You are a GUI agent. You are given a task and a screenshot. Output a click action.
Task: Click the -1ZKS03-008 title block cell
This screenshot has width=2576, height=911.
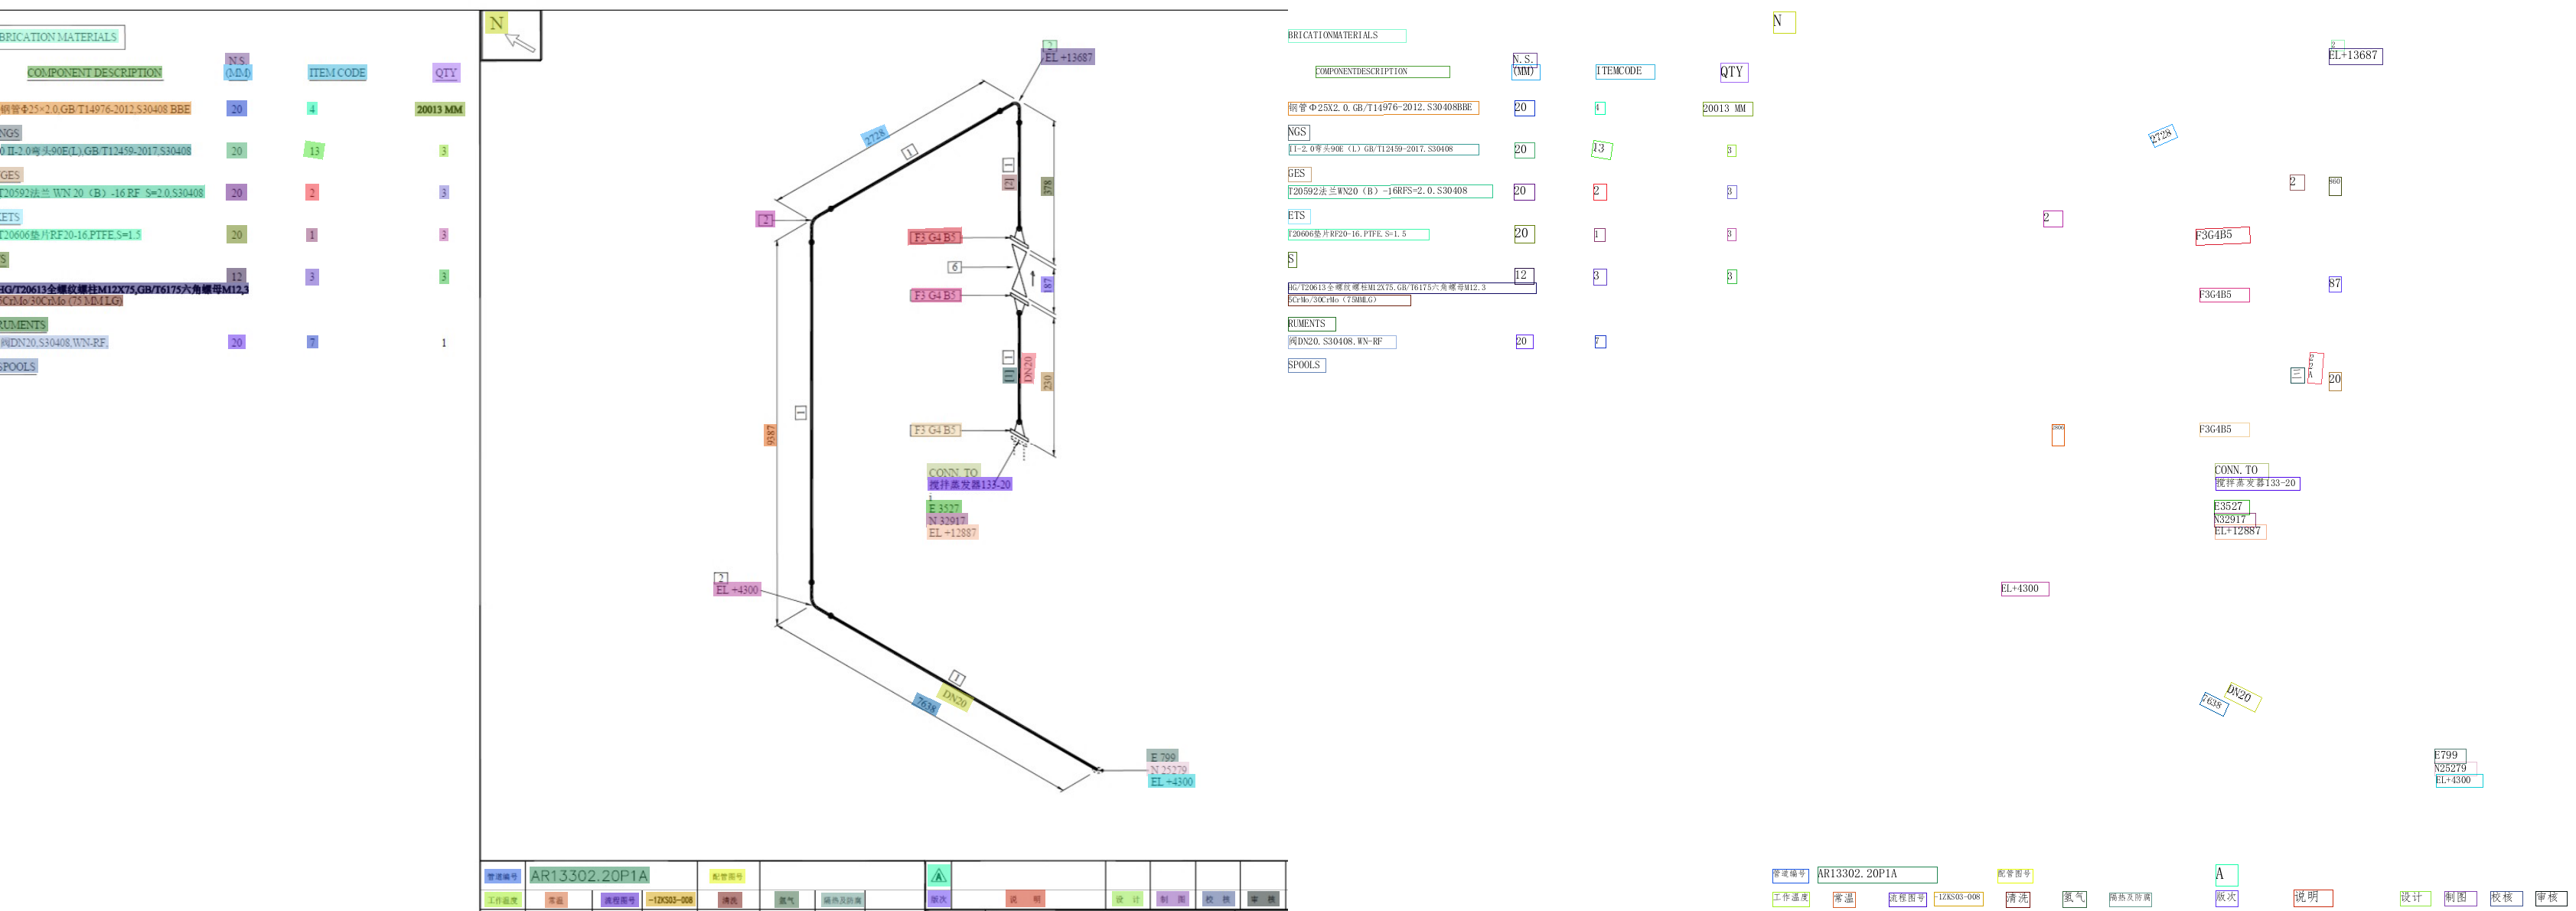pyautogui.click(x=670, y=900)
